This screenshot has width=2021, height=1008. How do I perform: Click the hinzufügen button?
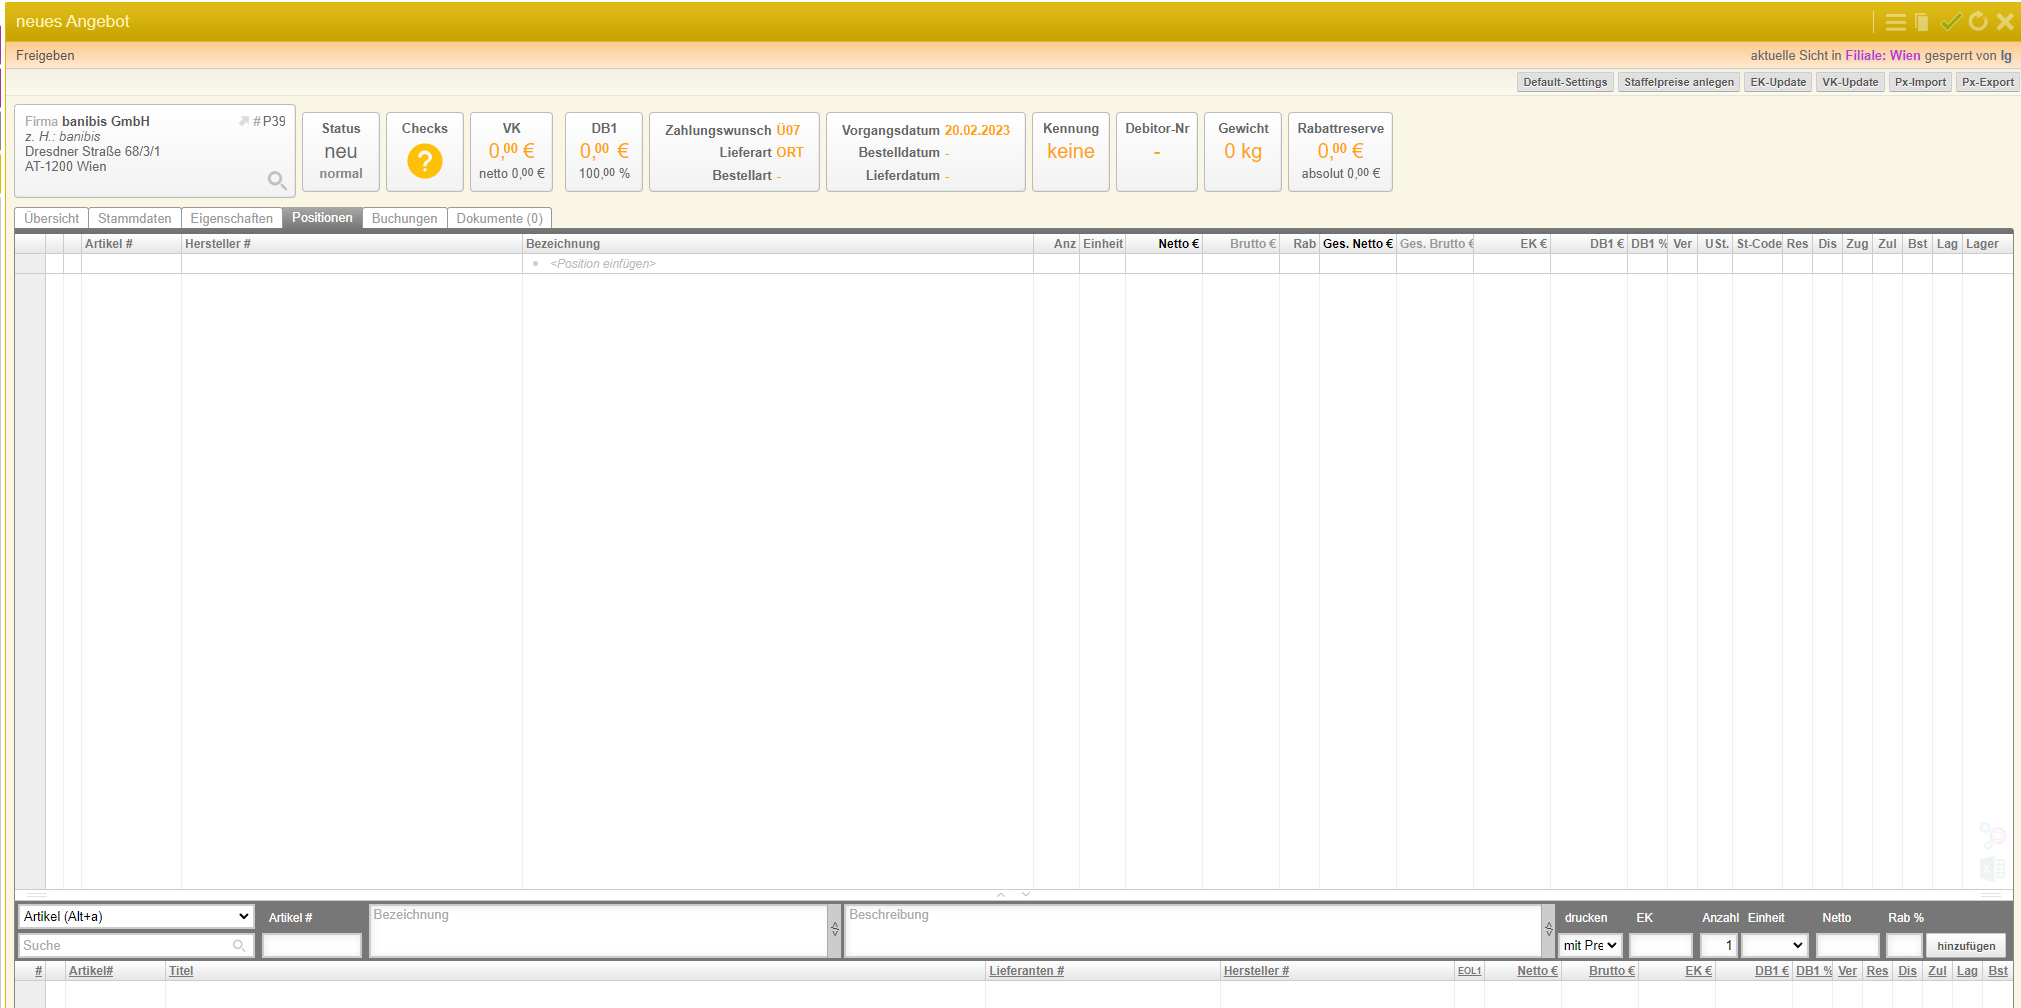pyautogui.click(x=1966, y=945)
